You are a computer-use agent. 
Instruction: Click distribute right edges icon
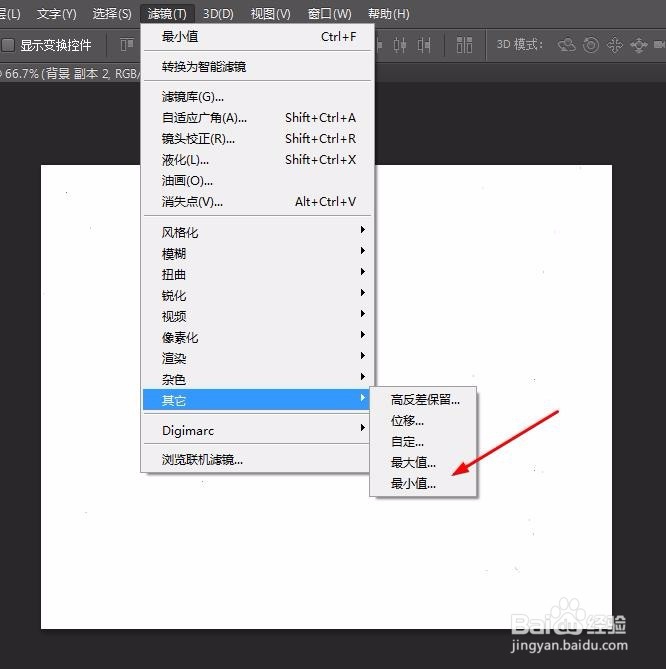424,45
